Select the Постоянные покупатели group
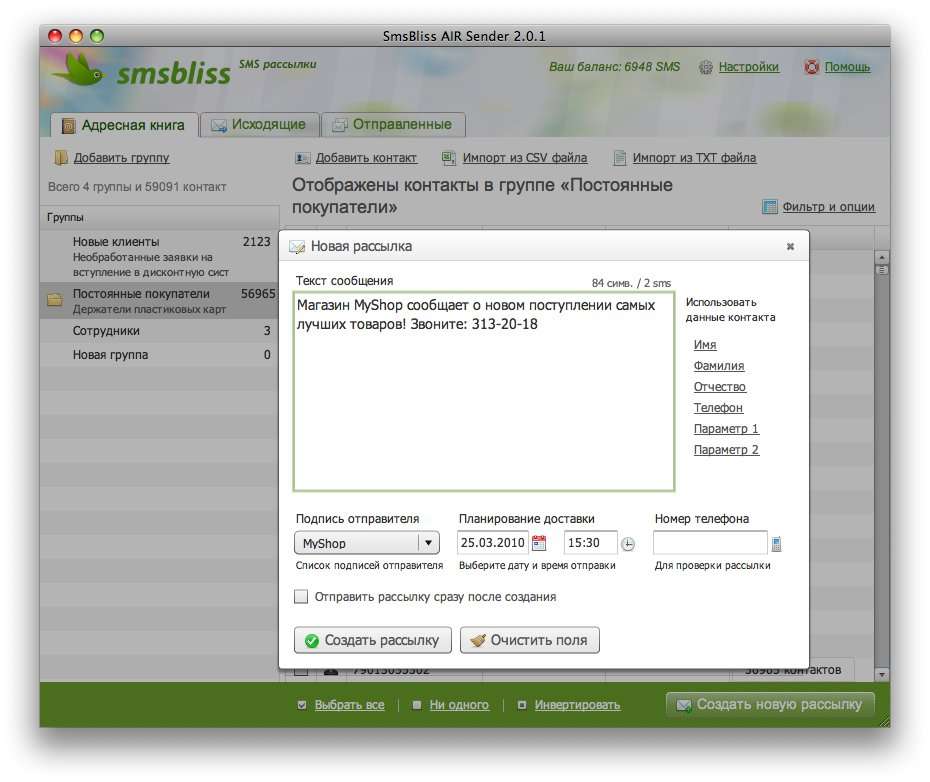 [159, 301]
